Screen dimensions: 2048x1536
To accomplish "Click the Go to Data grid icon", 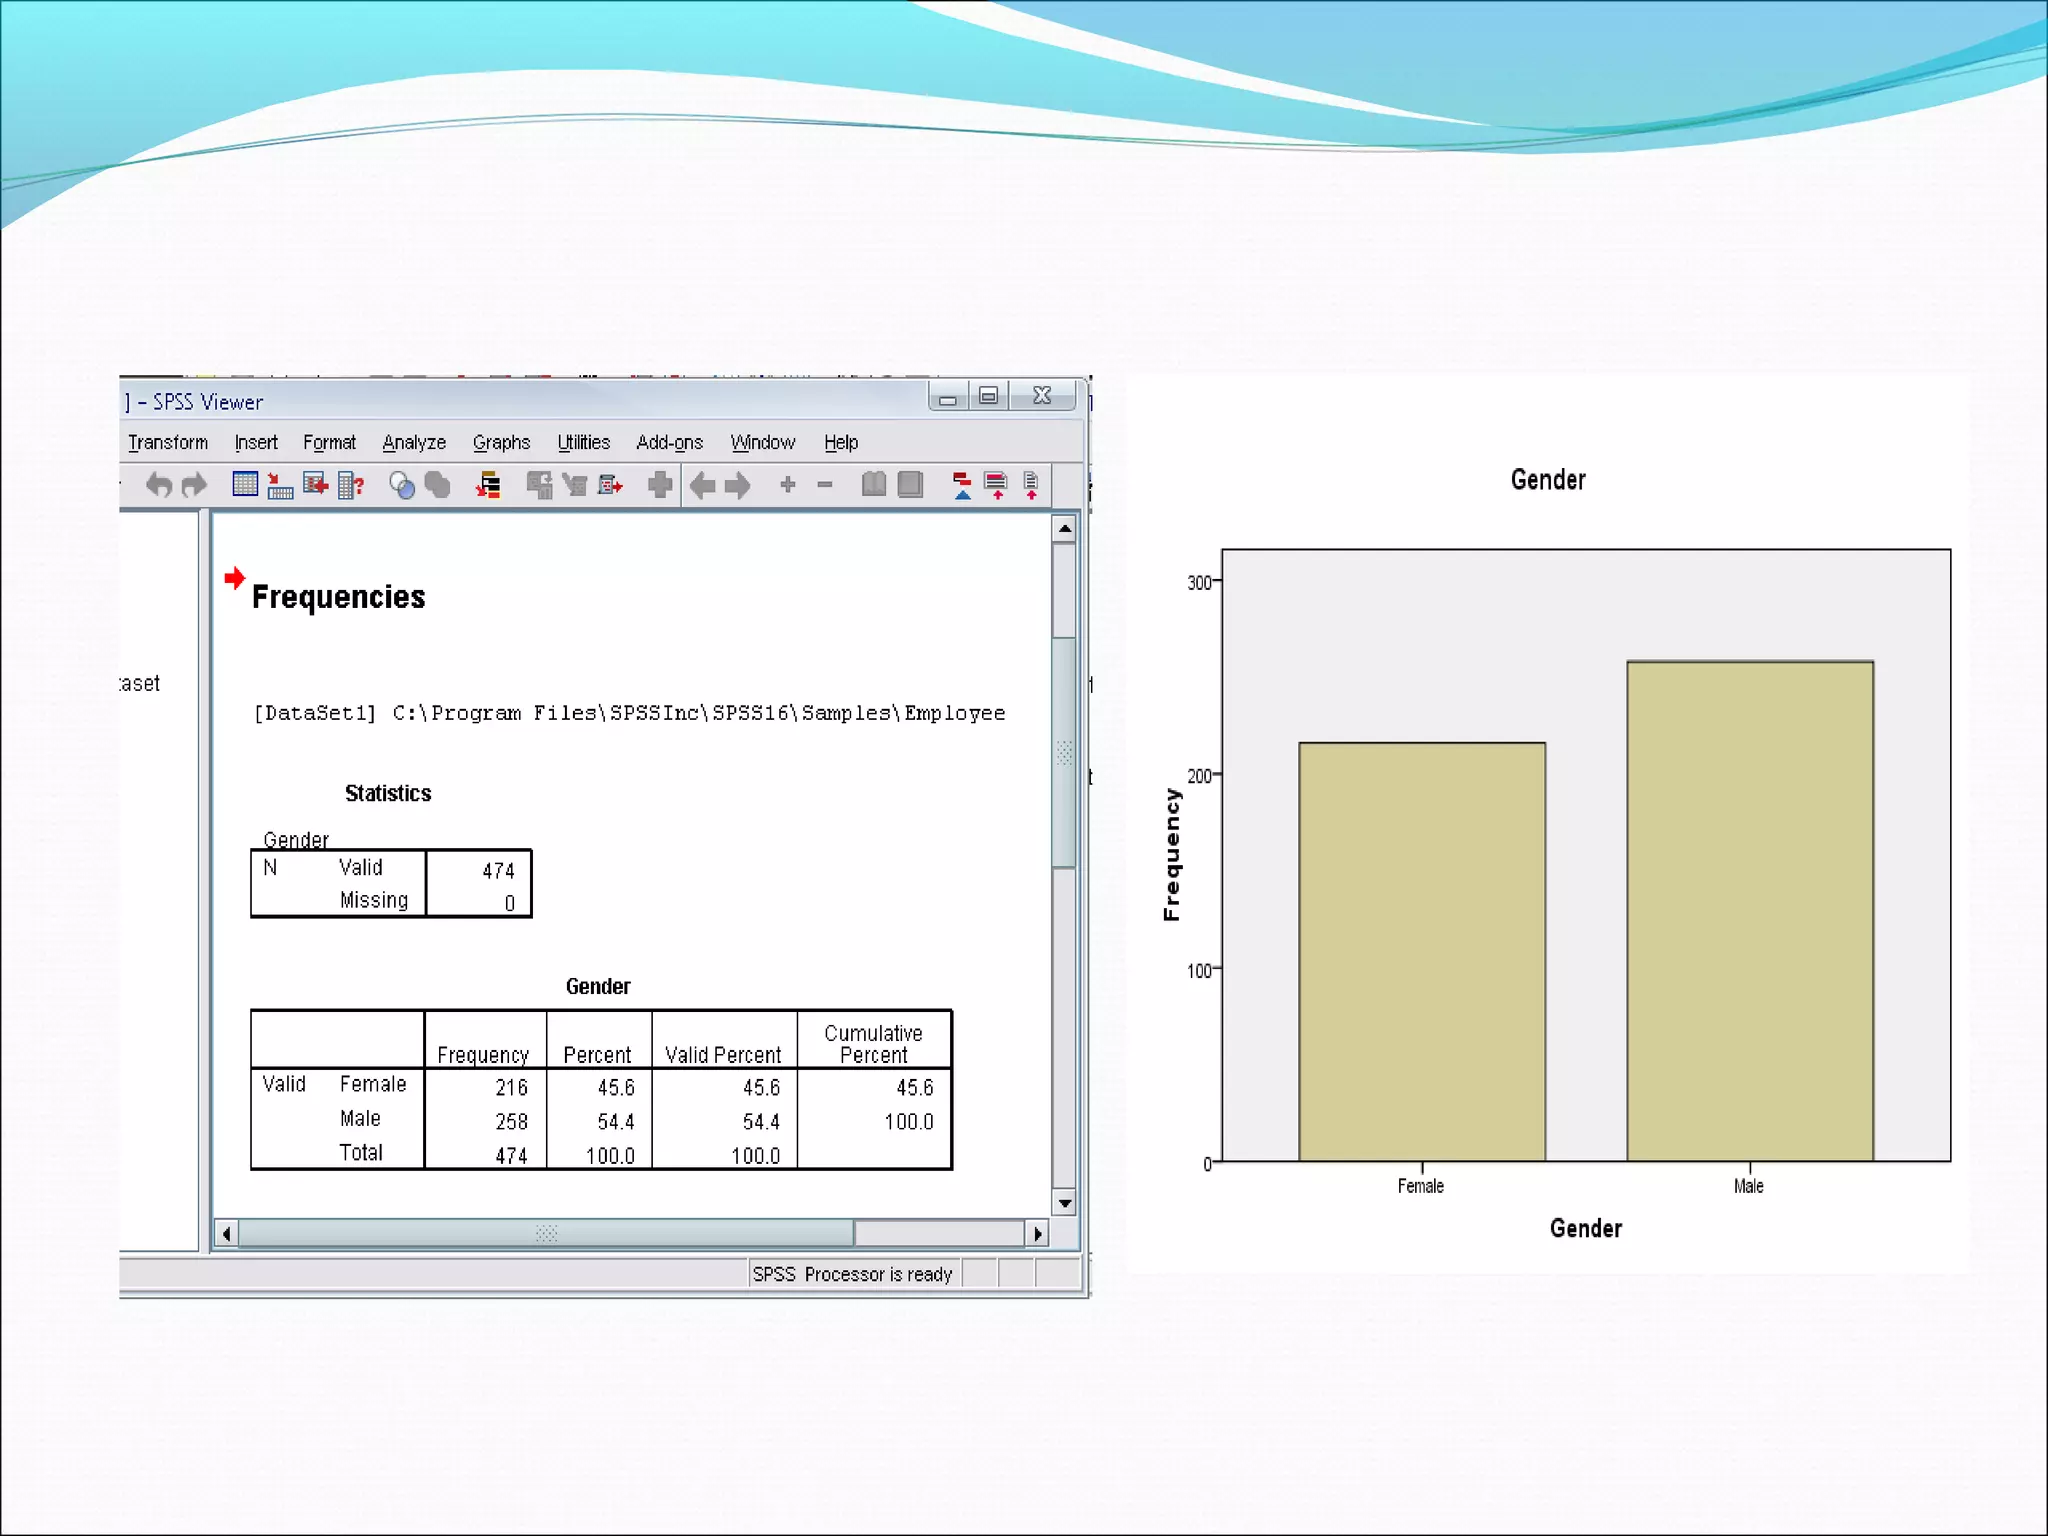I will pyautogui.click(x=245, y=485).
